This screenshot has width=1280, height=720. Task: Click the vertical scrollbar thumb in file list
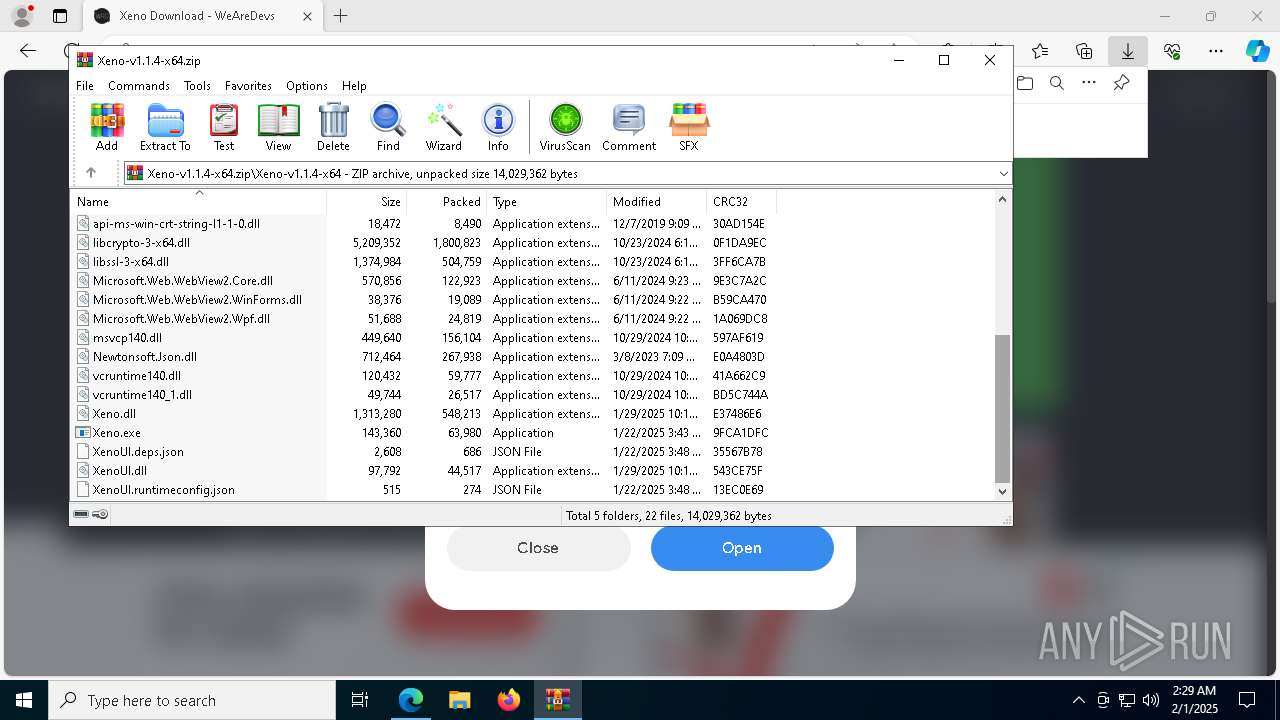click(1003, 409)
